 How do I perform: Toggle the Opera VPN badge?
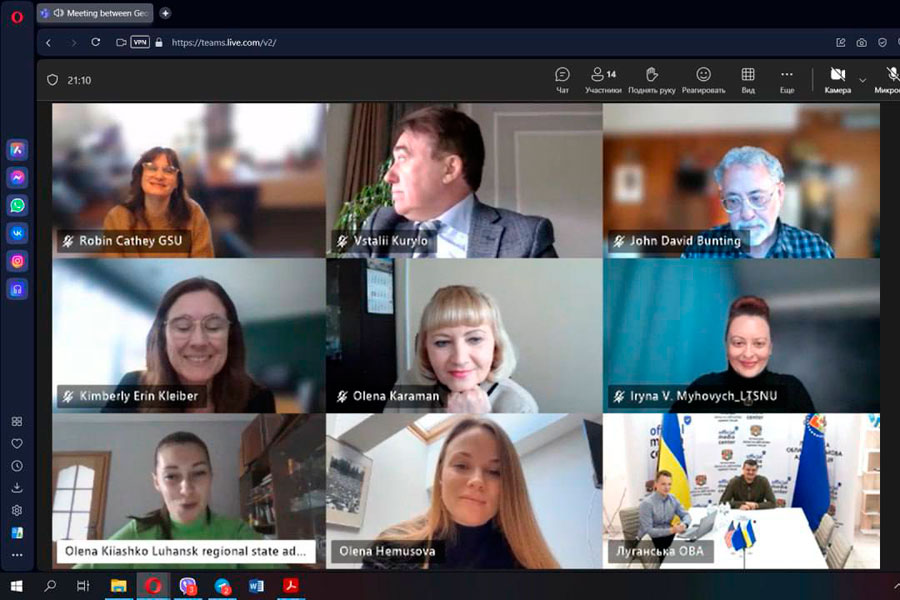tap(140, 42)
